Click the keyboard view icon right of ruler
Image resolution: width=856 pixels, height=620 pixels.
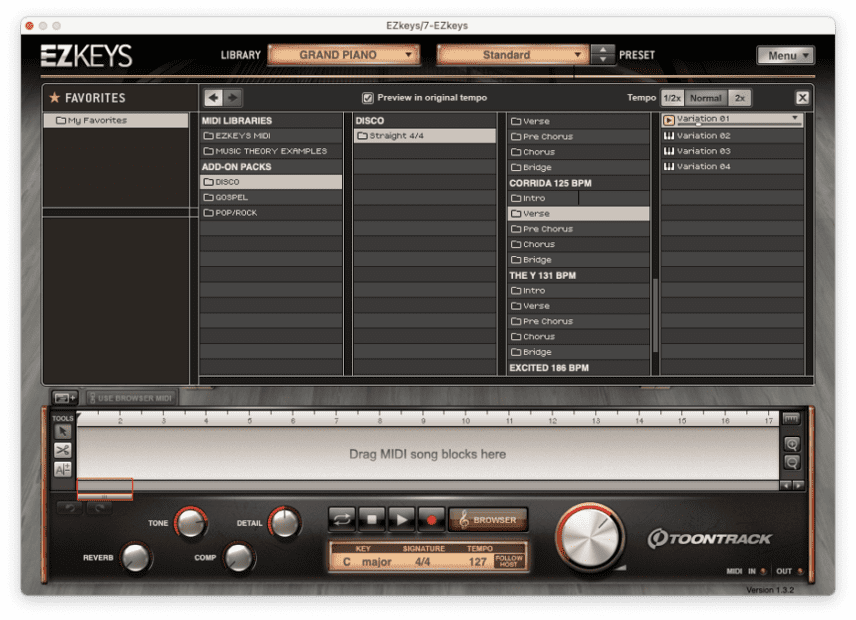tap(791, 419)
